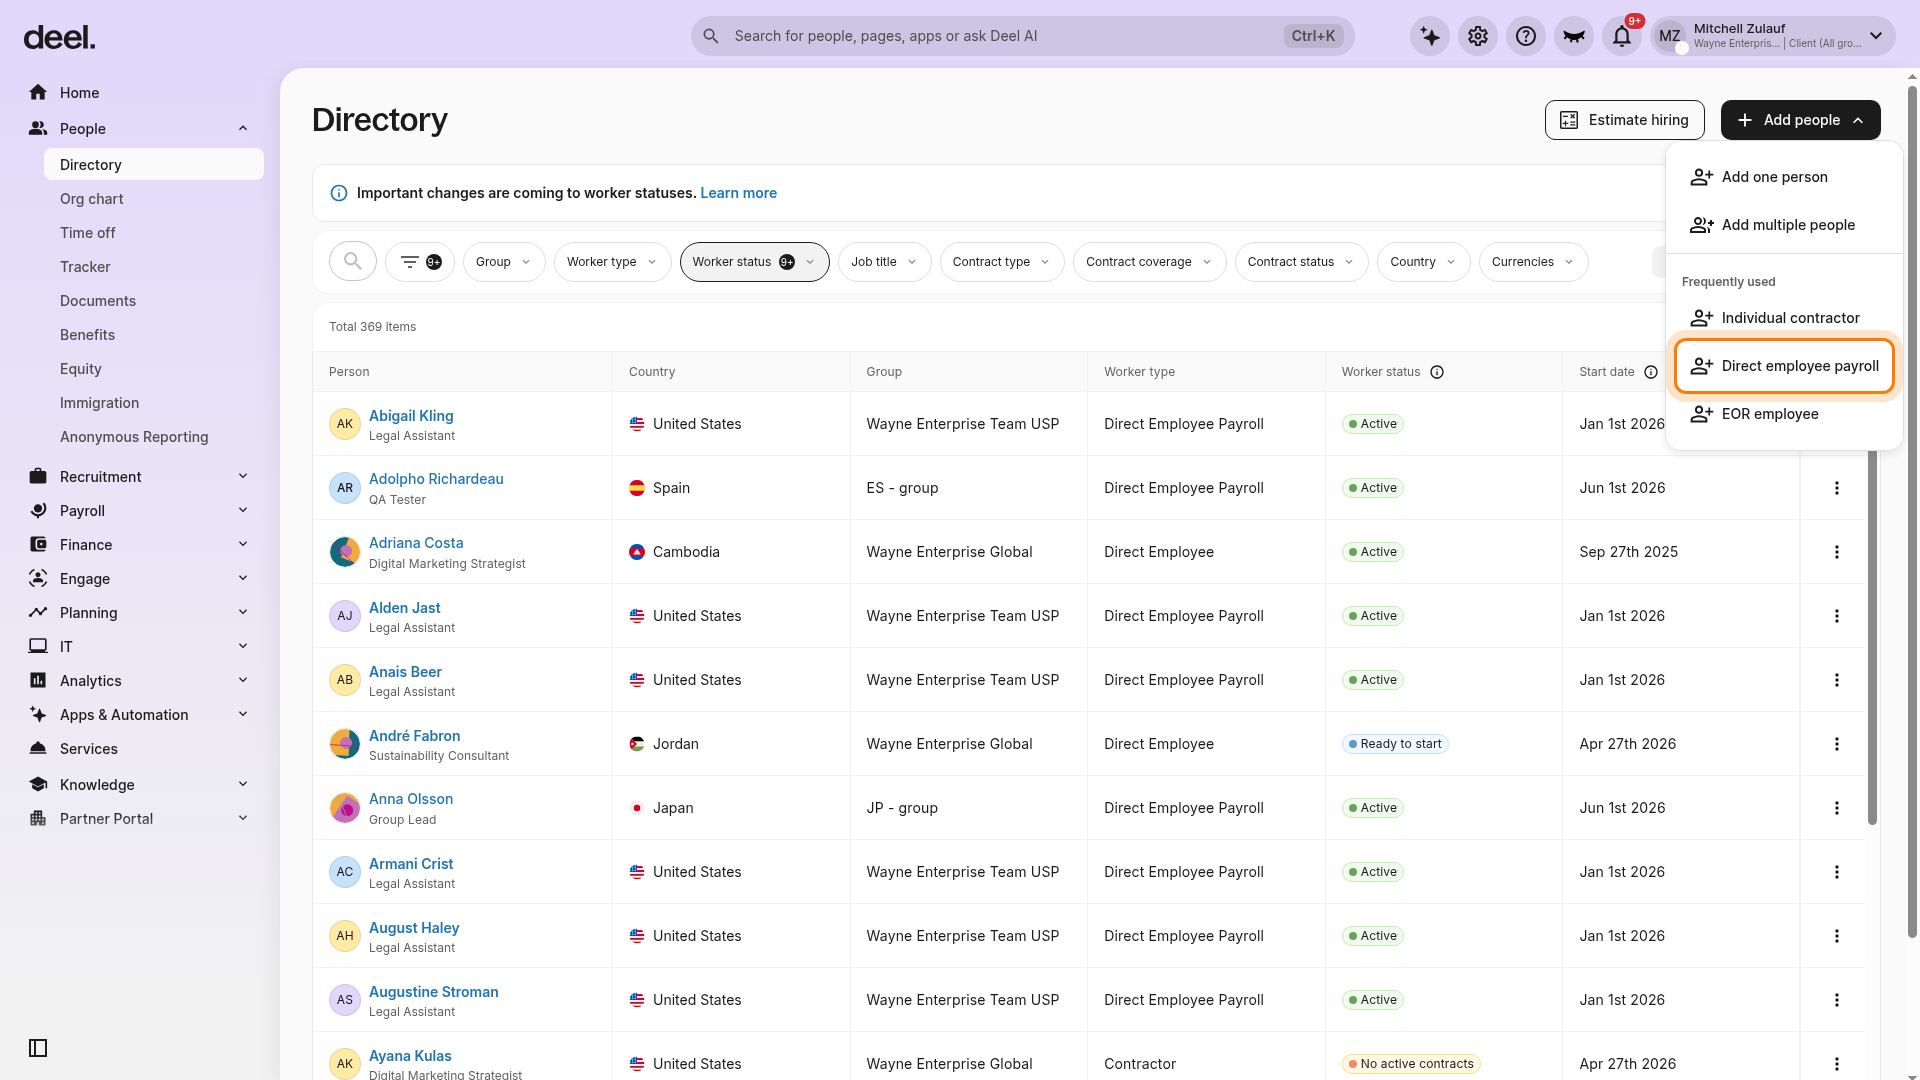The width and height of the screenshot is (1920, 1080).
Task: Expand the Analytics sidebar section
Action: pos(243,680)
